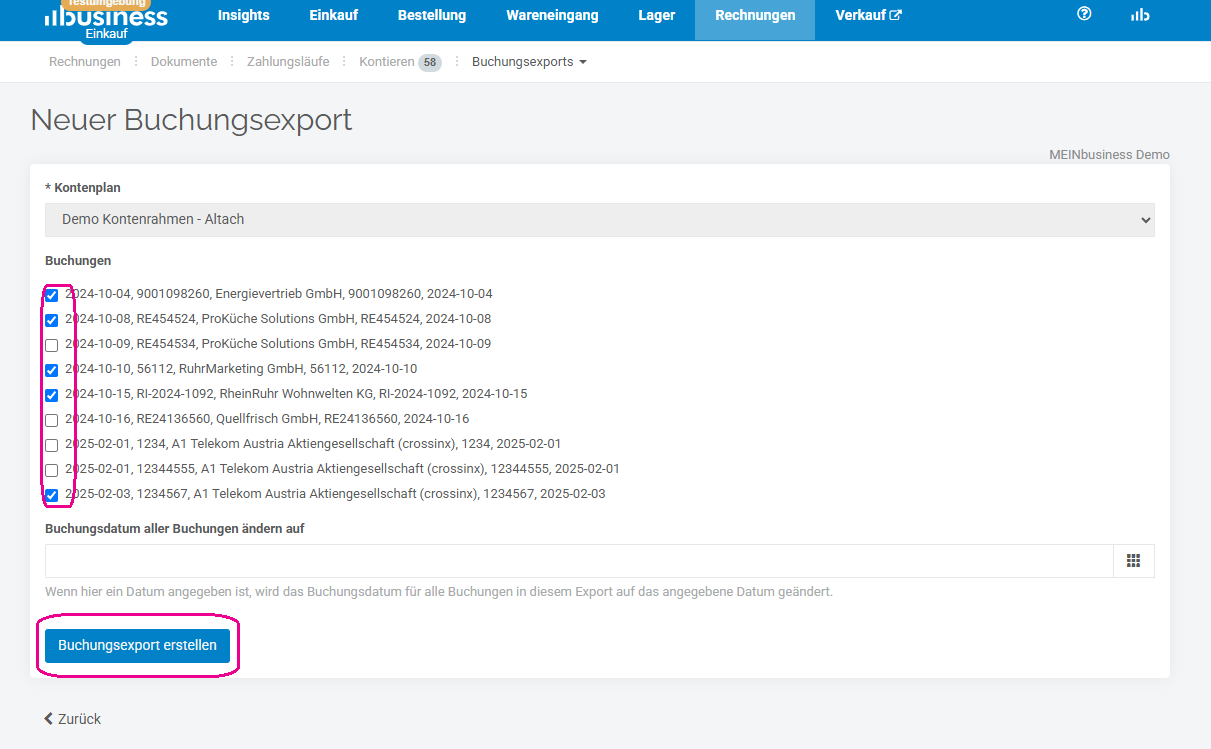Check the RE454534 ProKüche Solutions booking
1211x749 pixels.
[x=52, y=345]
